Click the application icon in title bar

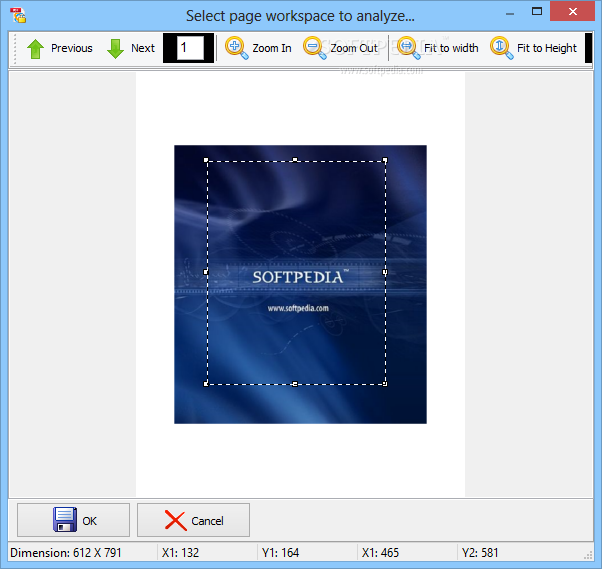click(x=18, y=15)
